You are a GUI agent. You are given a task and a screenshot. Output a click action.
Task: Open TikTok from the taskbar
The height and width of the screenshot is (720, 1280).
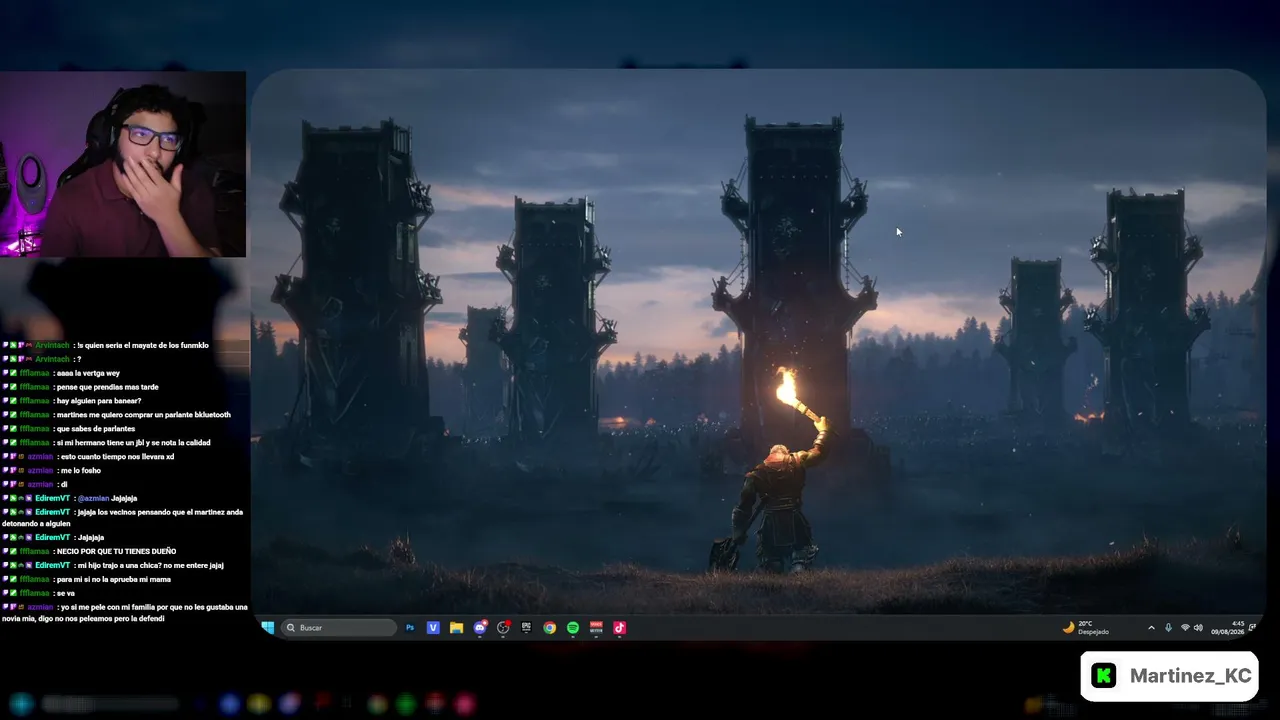[x=619, y=628]
